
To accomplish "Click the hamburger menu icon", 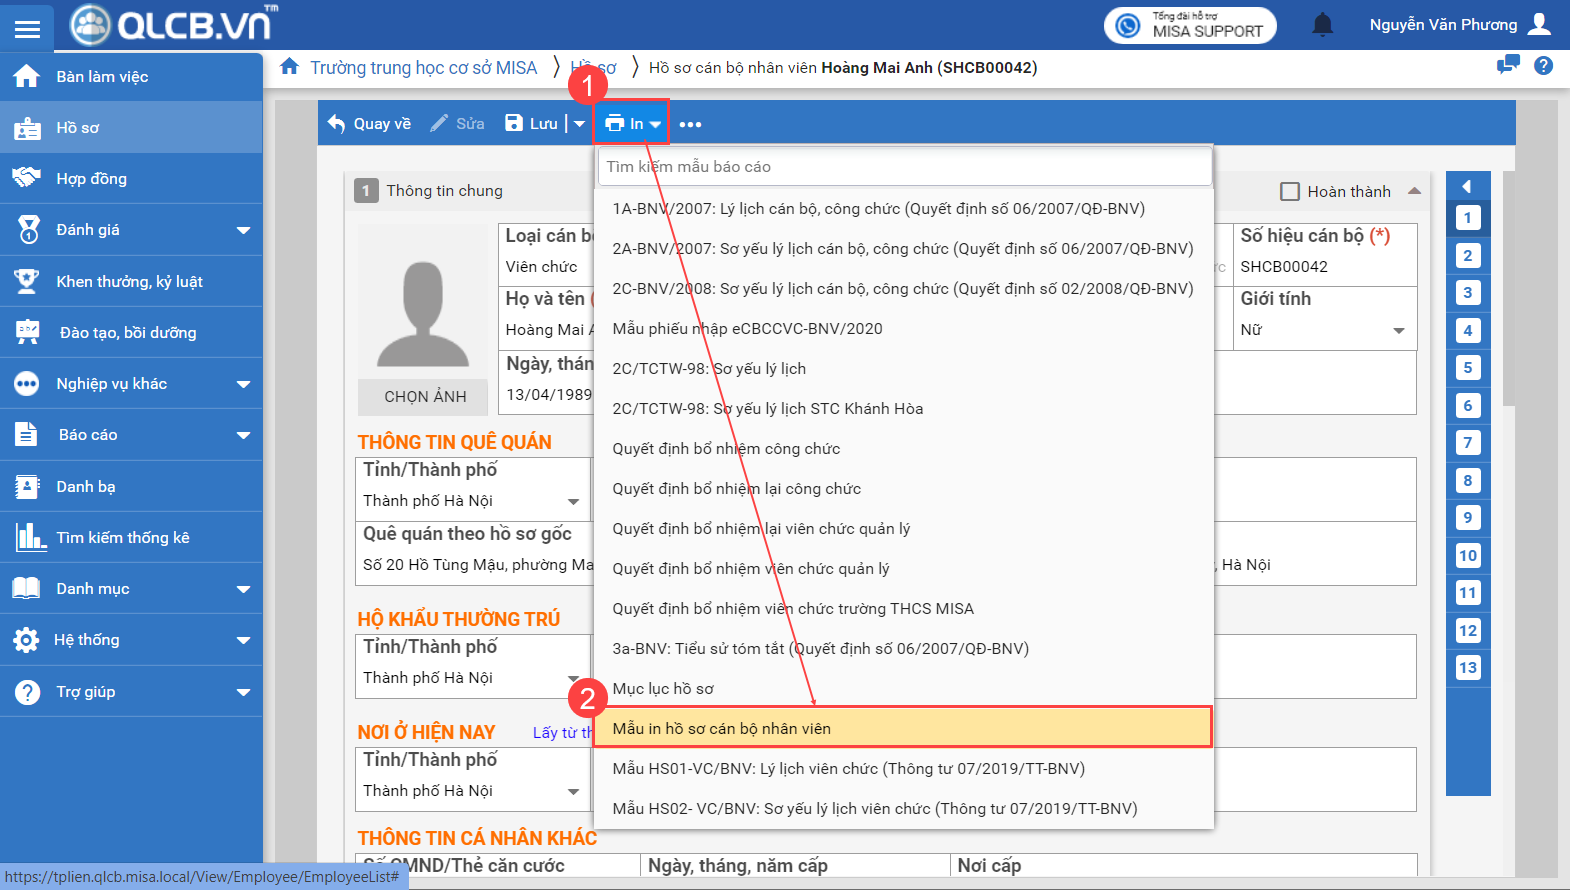I will coord(27,28).
